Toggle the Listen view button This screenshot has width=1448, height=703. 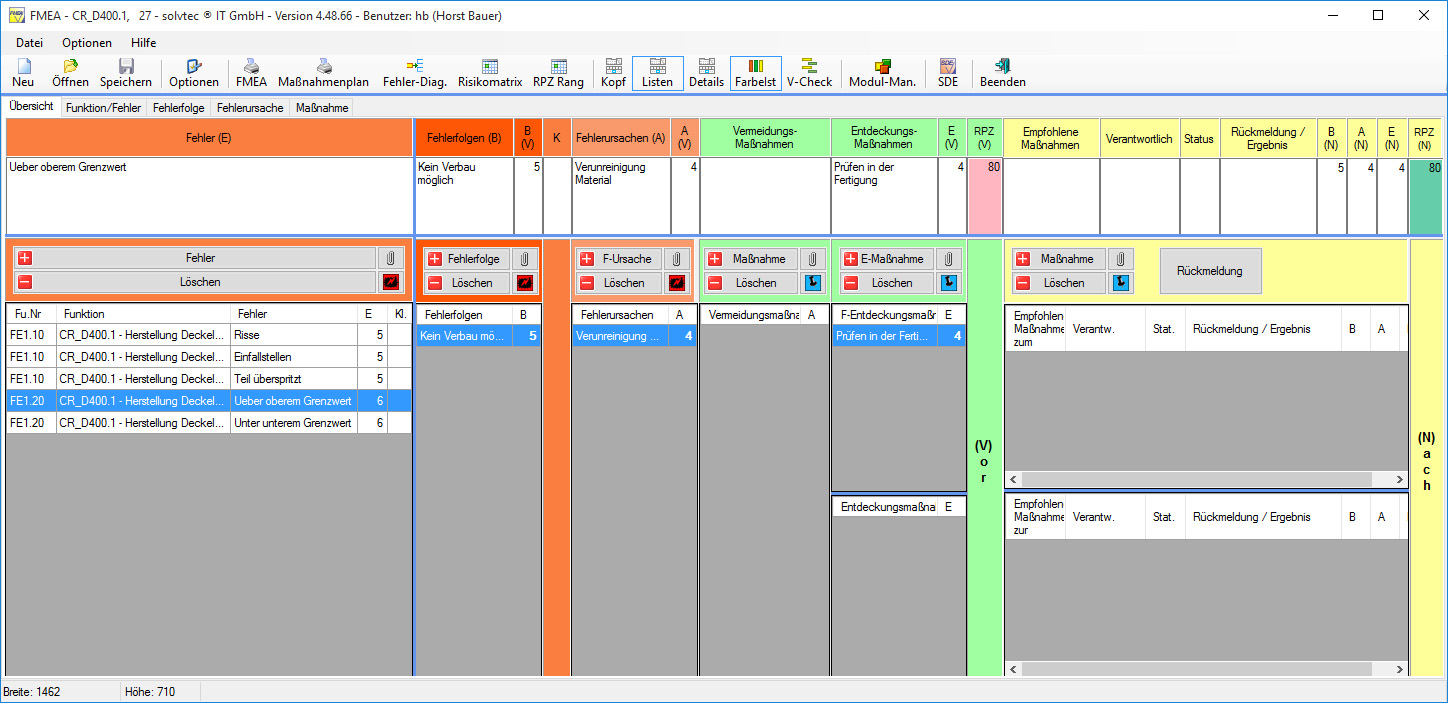(x=657, y=73)
